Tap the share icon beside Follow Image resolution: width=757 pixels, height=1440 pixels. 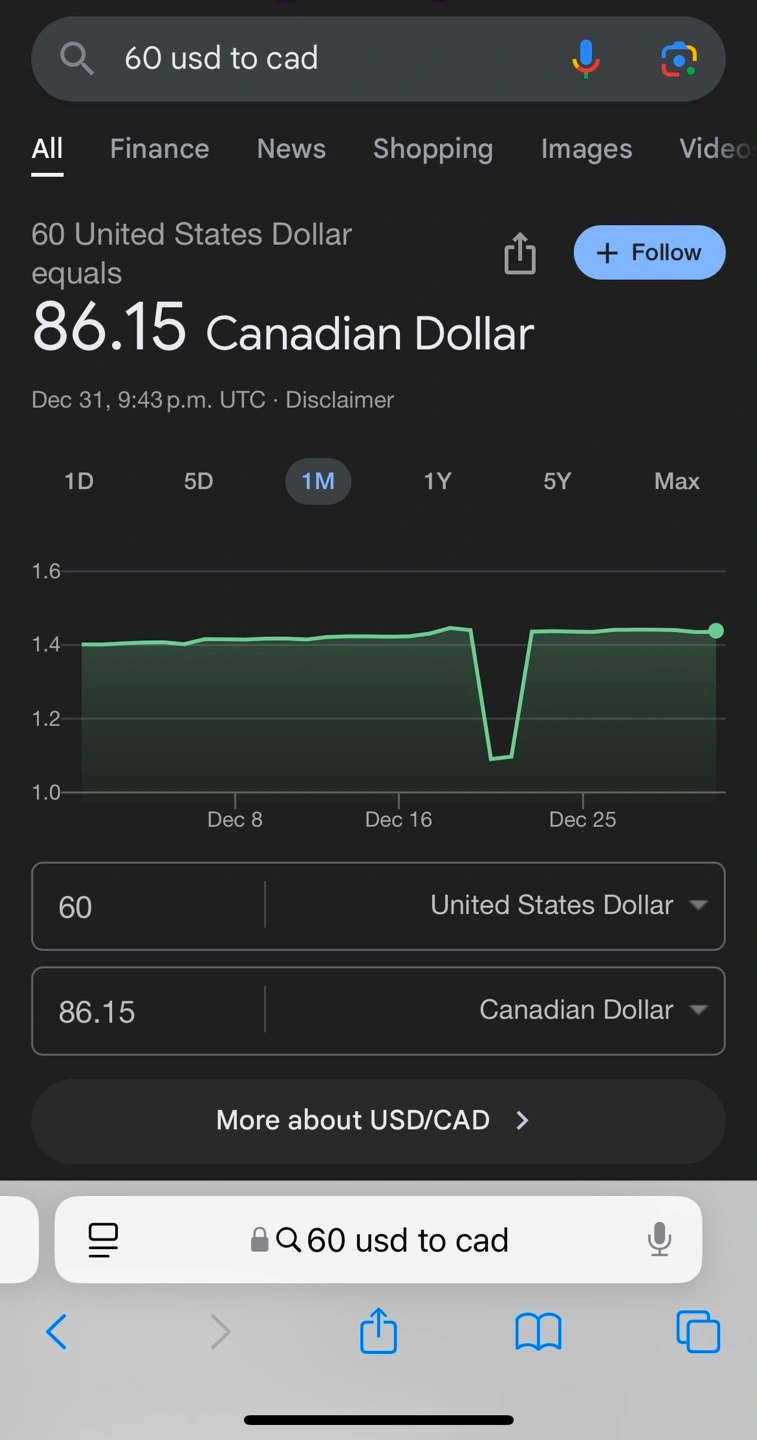[520, 253]
